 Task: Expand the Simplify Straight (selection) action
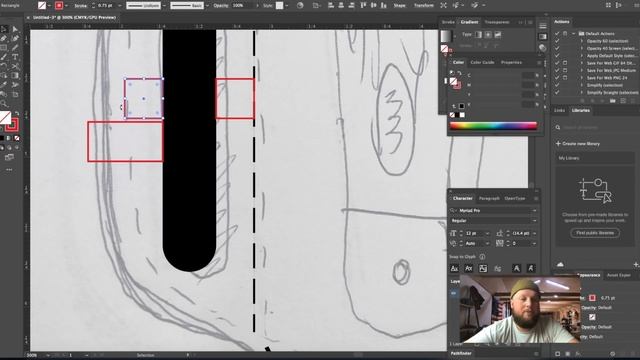(582, 92)
